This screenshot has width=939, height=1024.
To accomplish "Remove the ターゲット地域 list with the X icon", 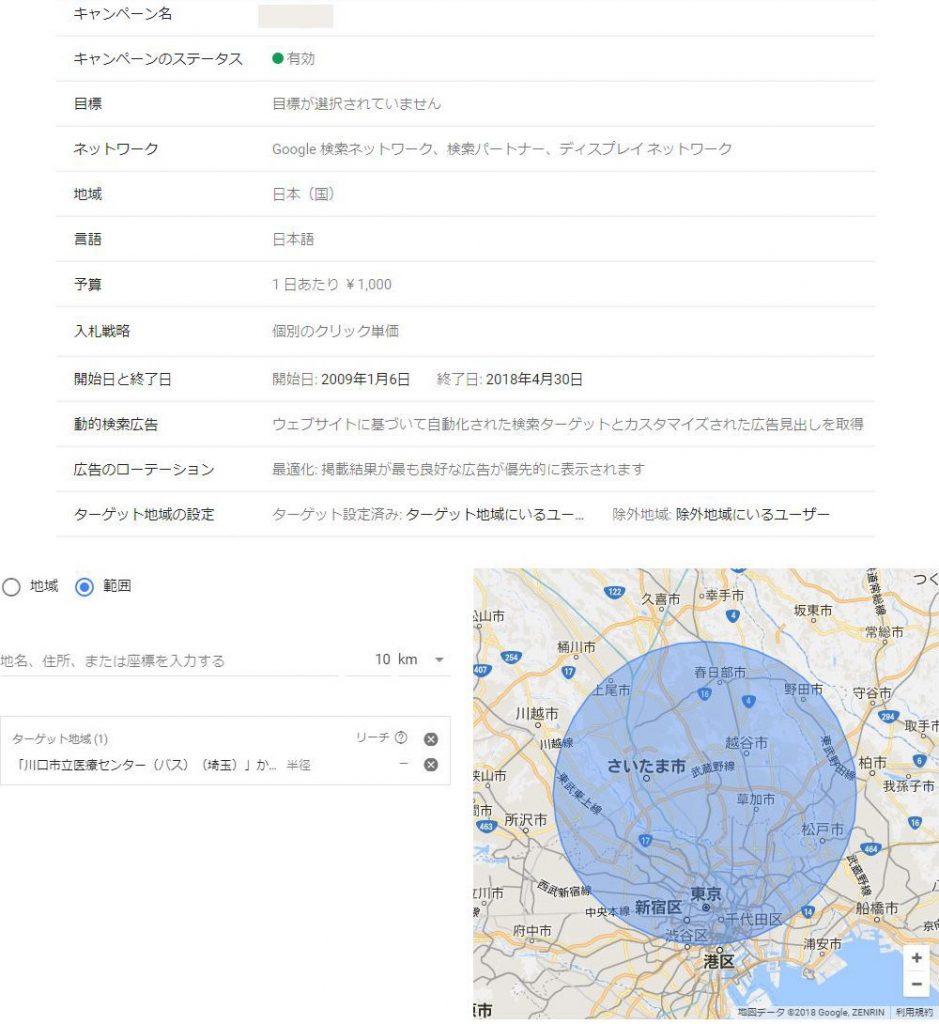I will pyautogui.click(x=430, y=738).
